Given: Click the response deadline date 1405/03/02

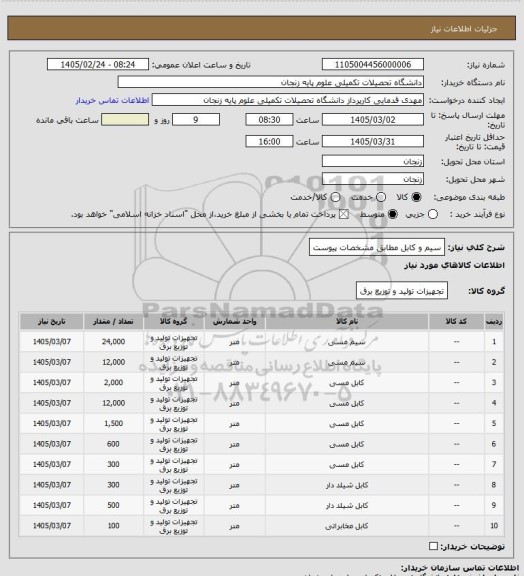Looking at the screenshot, I should 373,120.
